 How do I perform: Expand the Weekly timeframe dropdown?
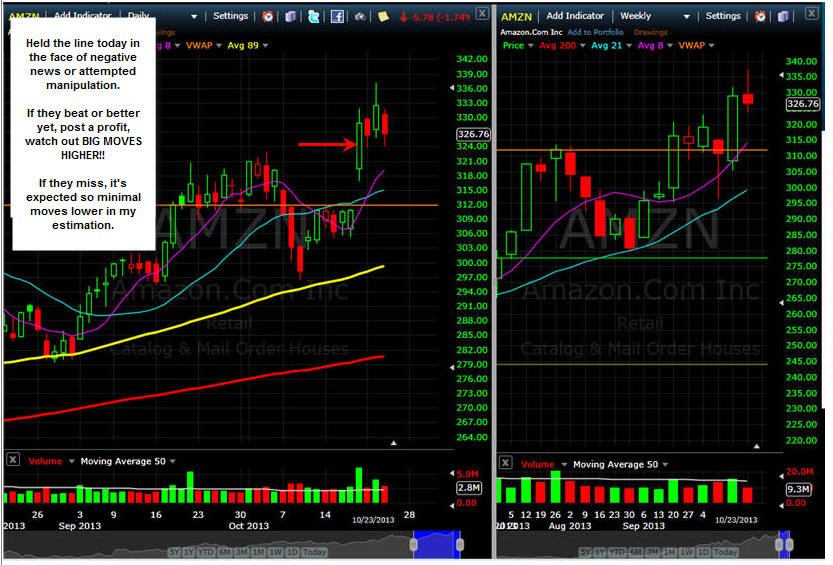click(x=686, y=17)
